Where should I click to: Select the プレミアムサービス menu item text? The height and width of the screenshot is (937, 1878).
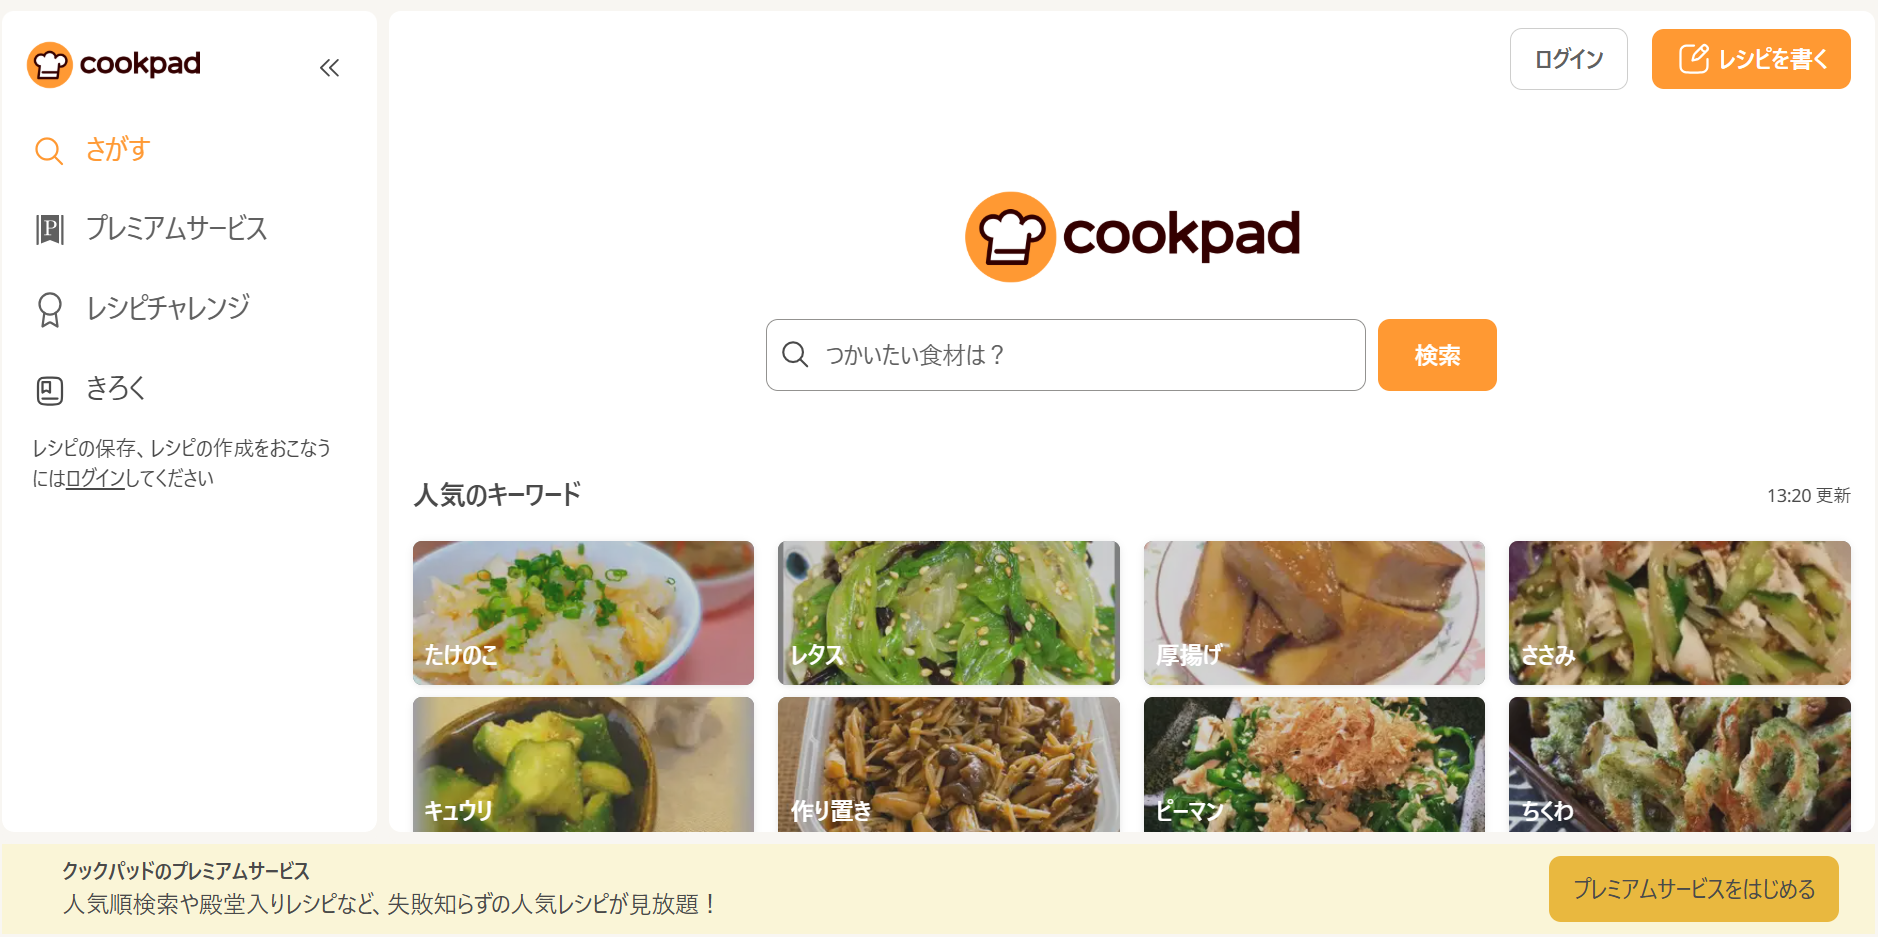tap(177, 228)
